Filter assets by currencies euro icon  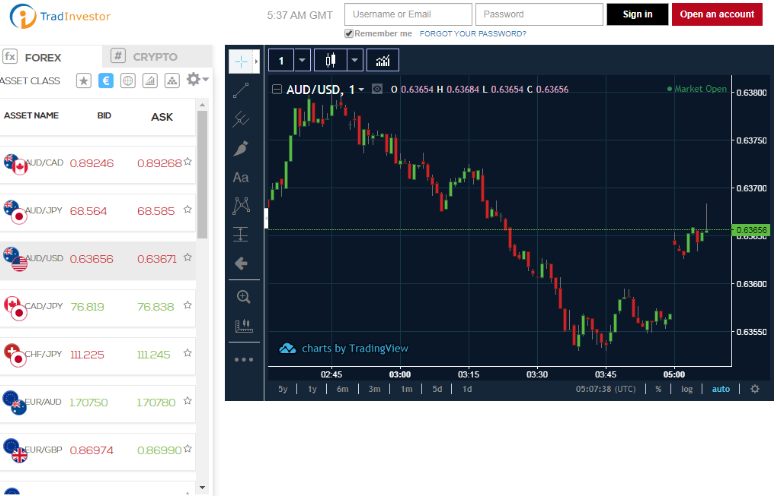pos(105,81)
